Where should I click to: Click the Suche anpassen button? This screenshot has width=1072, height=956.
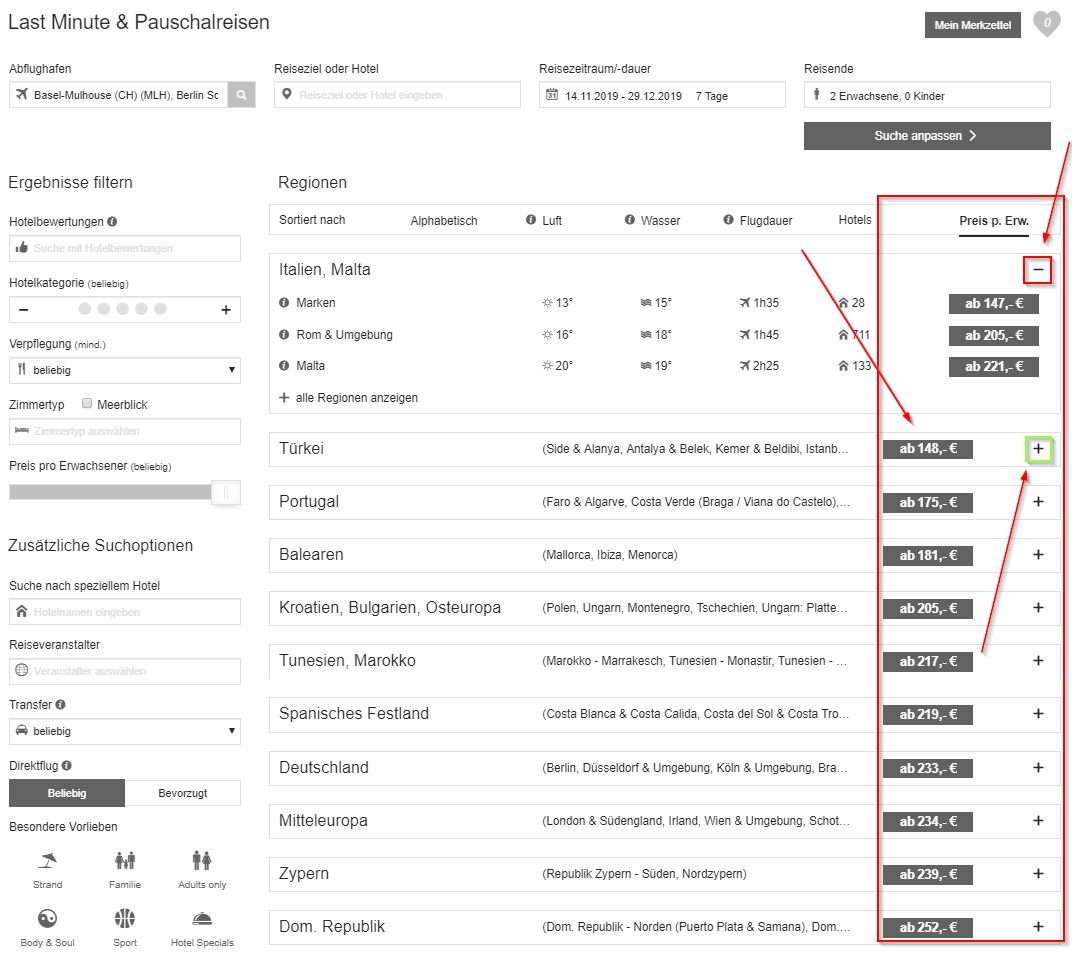point(927,136)
